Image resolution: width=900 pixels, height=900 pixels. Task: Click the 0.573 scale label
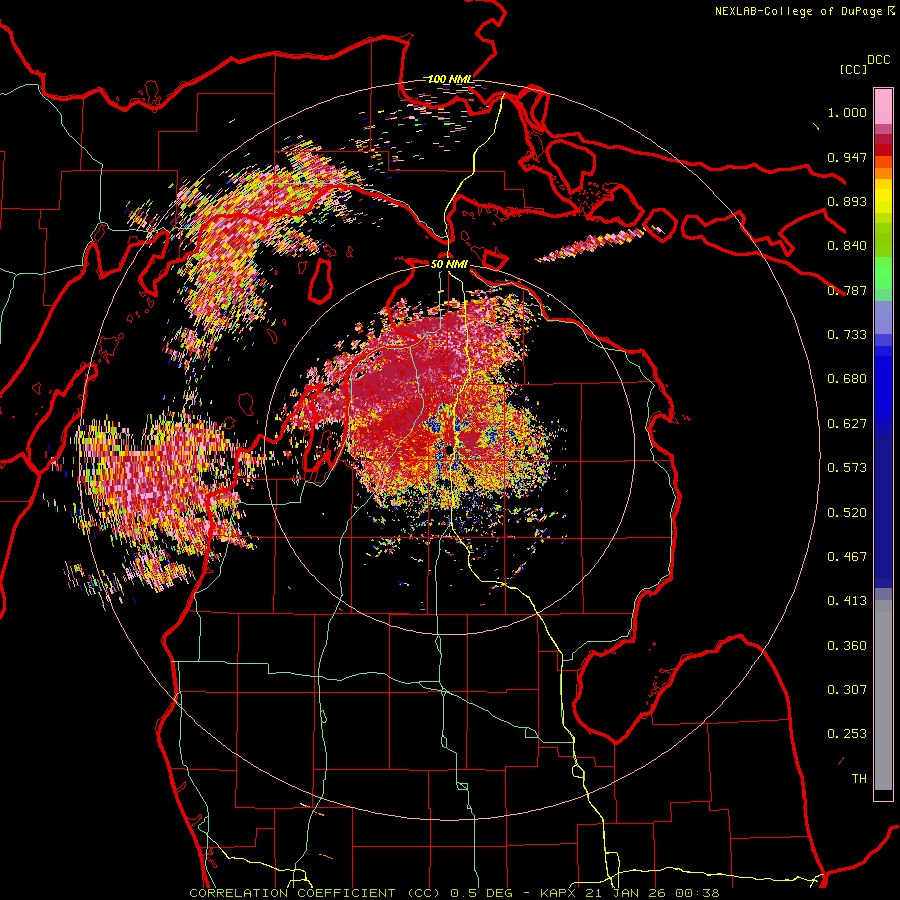pyautogui.click(x=847, y=468)
